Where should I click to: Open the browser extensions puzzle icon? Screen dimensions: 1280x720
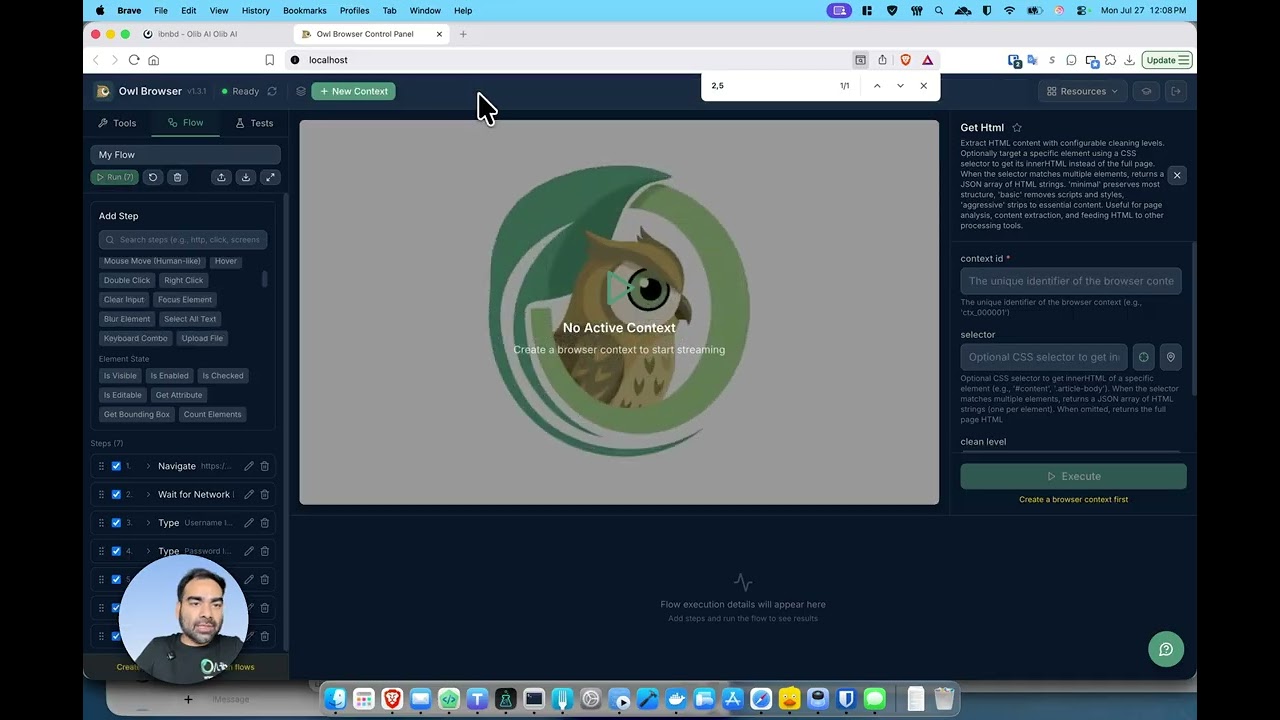pyautogui.click(x=1110, y=60)
